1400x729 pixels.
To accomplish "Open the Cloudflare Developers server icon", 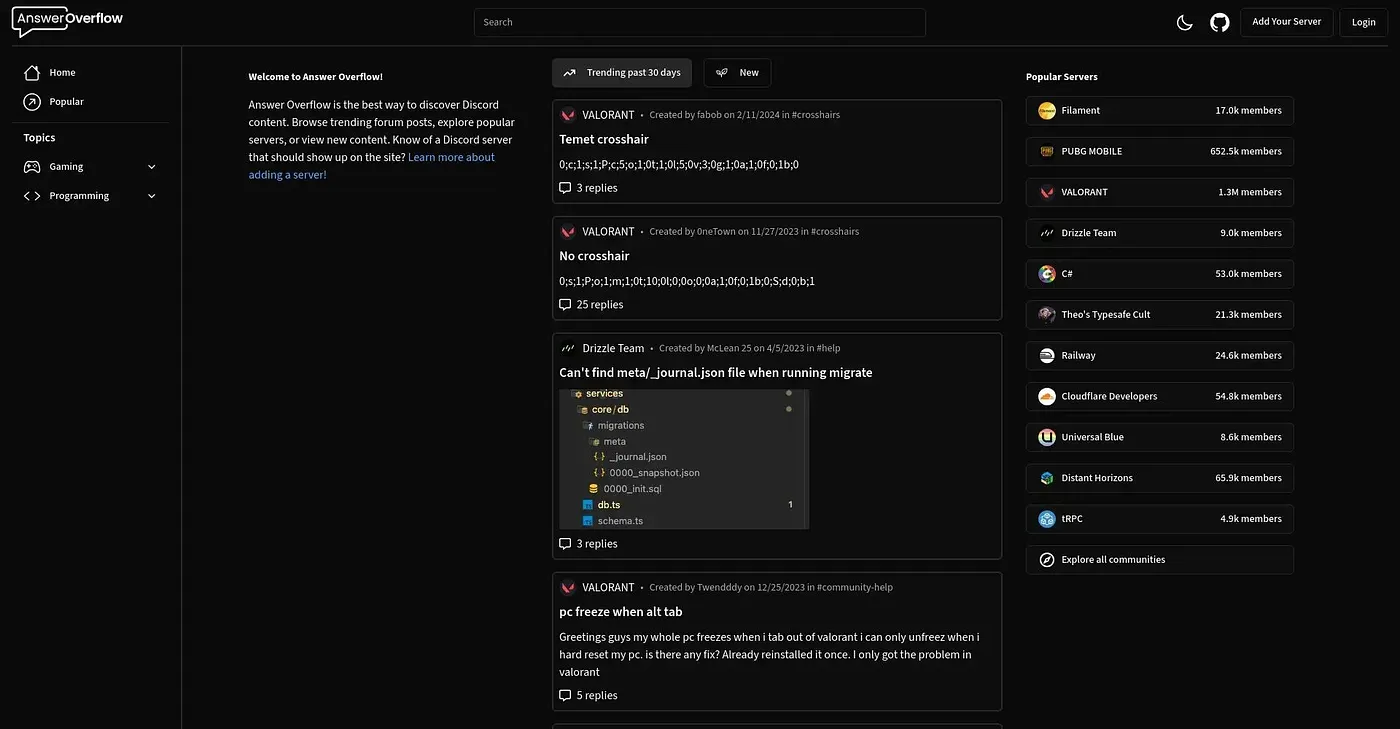I will [x=1047, y=397].
